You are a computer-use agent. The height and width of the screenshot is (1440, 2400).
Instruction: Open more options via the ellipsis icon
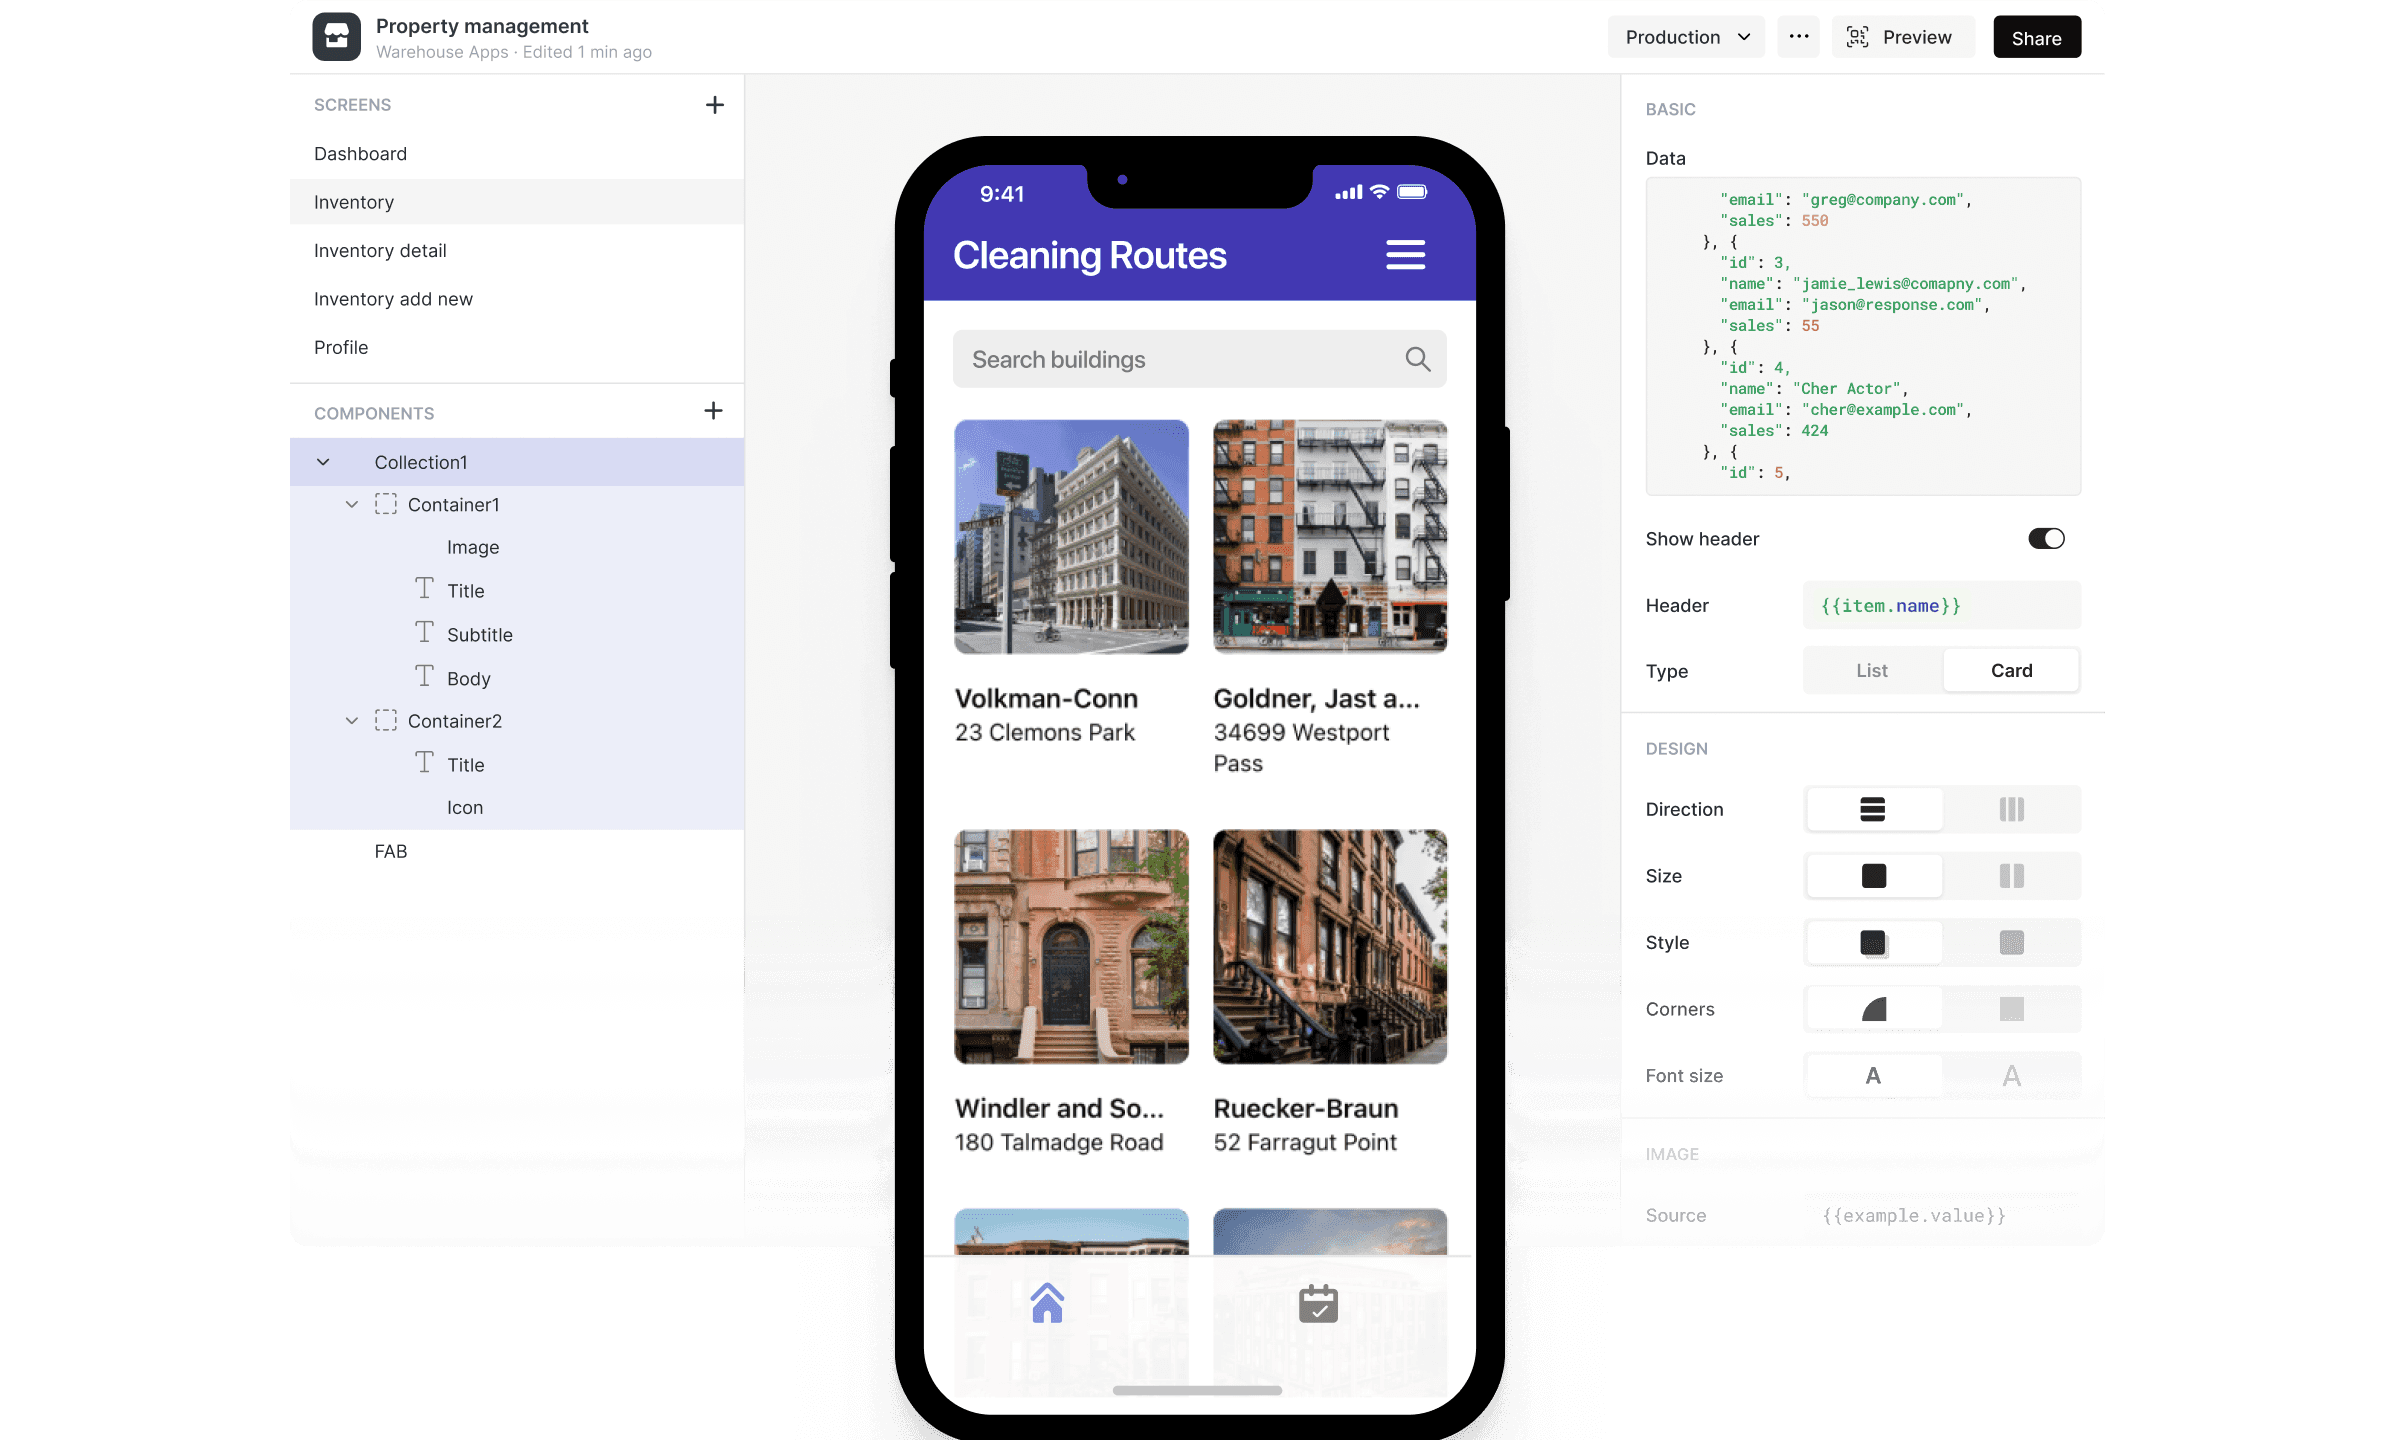pos(1798,36)
